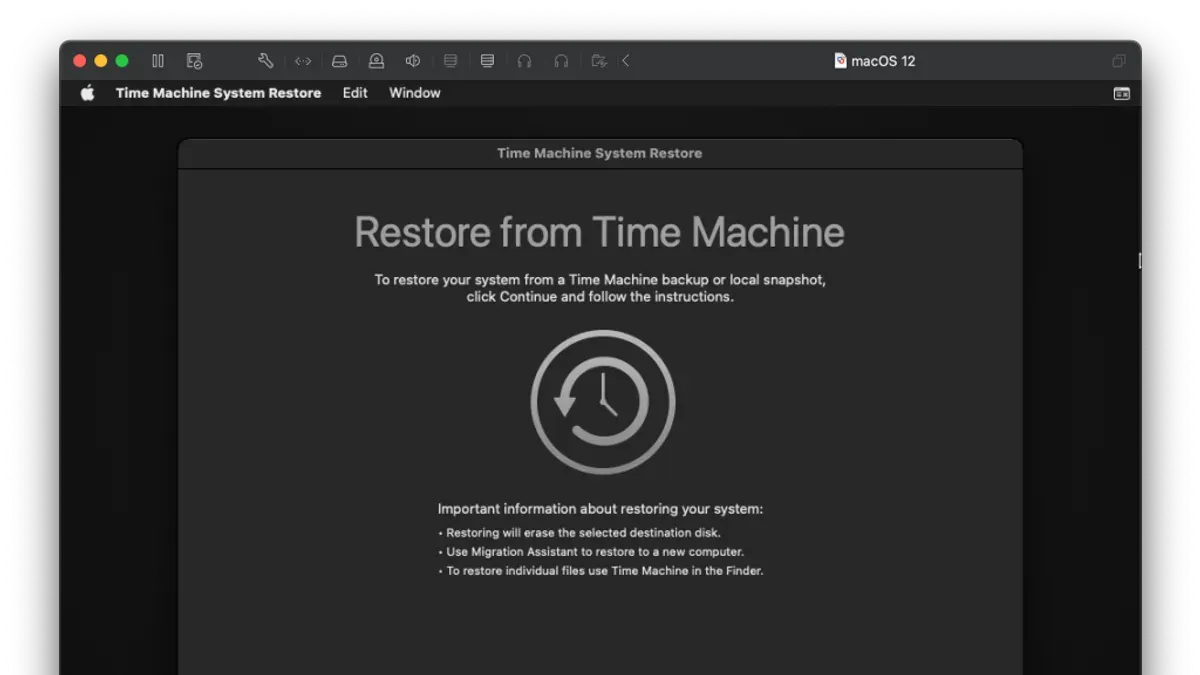Click the headphones icon beside the bright device icon
Viewport: 1200px width, 675px height.
click(524, 61)
